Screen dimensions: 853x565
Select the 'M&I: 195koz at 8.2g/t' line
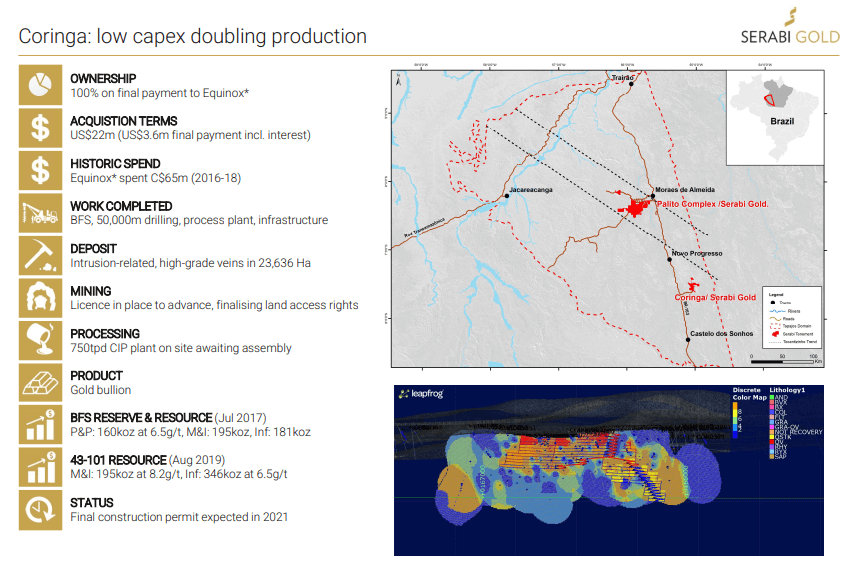coord(178,474)
